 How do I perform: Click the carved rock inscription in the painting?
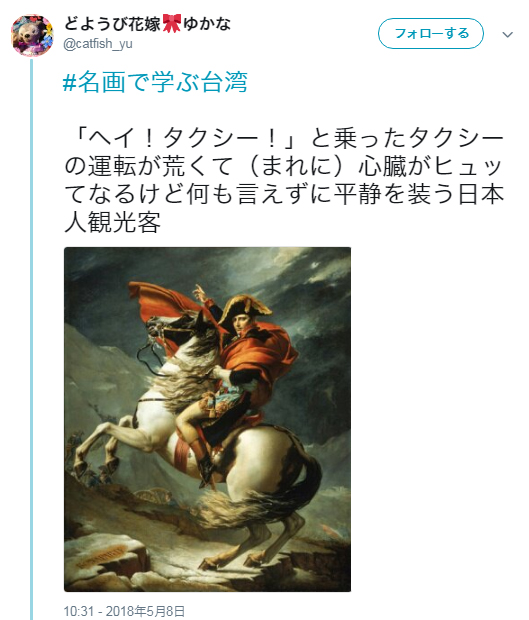pos(104,555)
